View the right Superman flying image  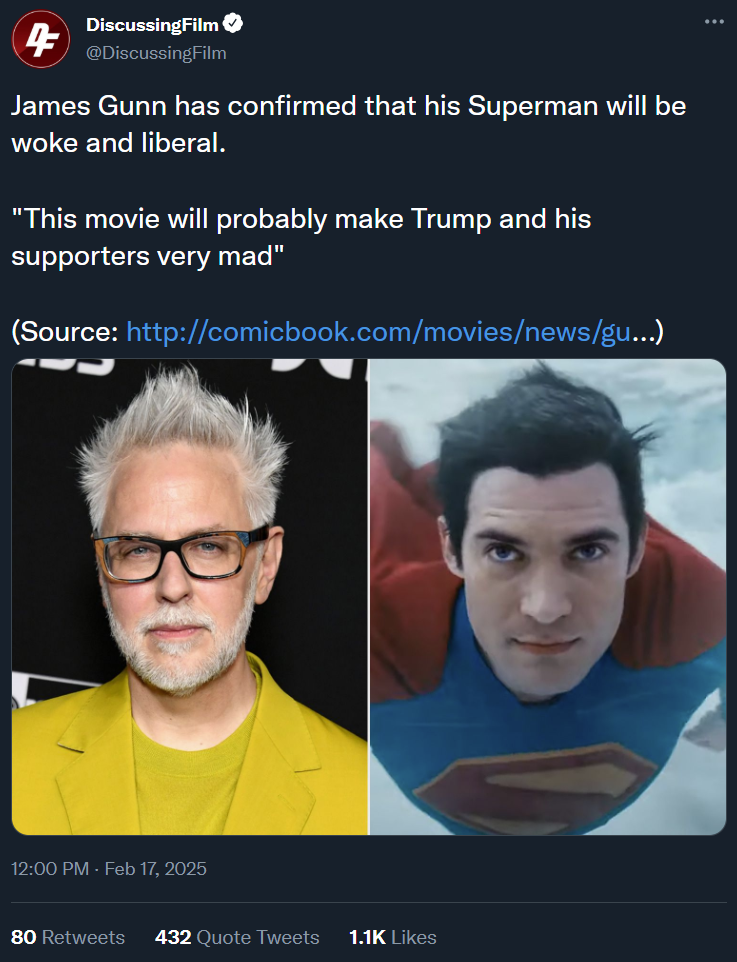coord(548,596)
